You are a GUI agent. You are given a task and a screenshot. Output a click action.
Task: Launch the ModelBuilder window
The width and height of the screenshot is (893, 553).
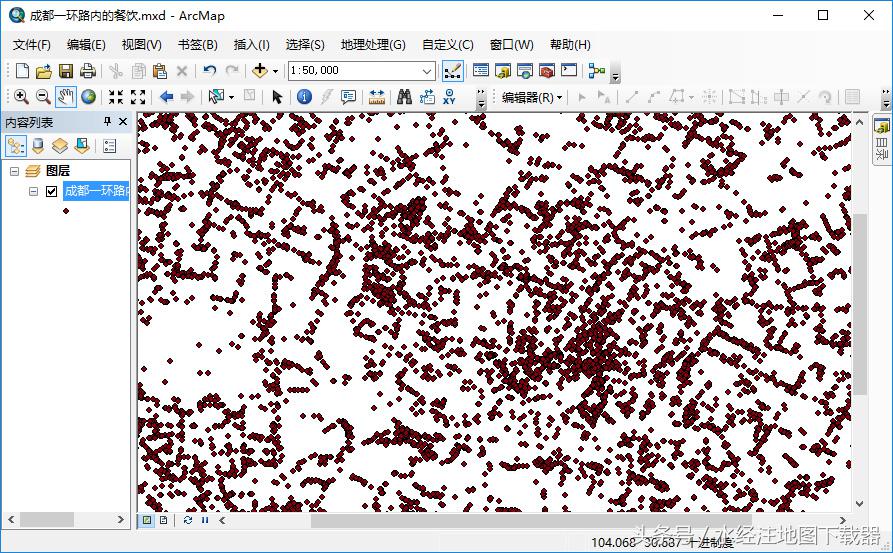pyautogui.click(x=597, y=71)
